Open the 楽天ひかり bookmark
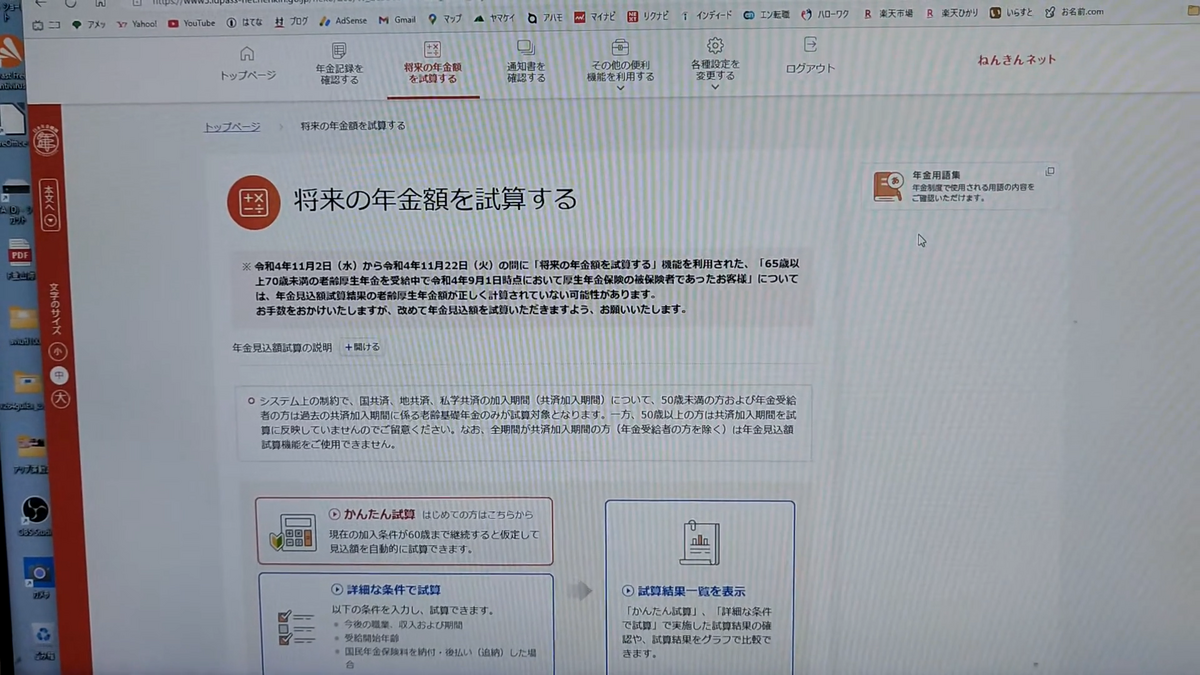The image size is (1200, 675). tap(953, 13)
